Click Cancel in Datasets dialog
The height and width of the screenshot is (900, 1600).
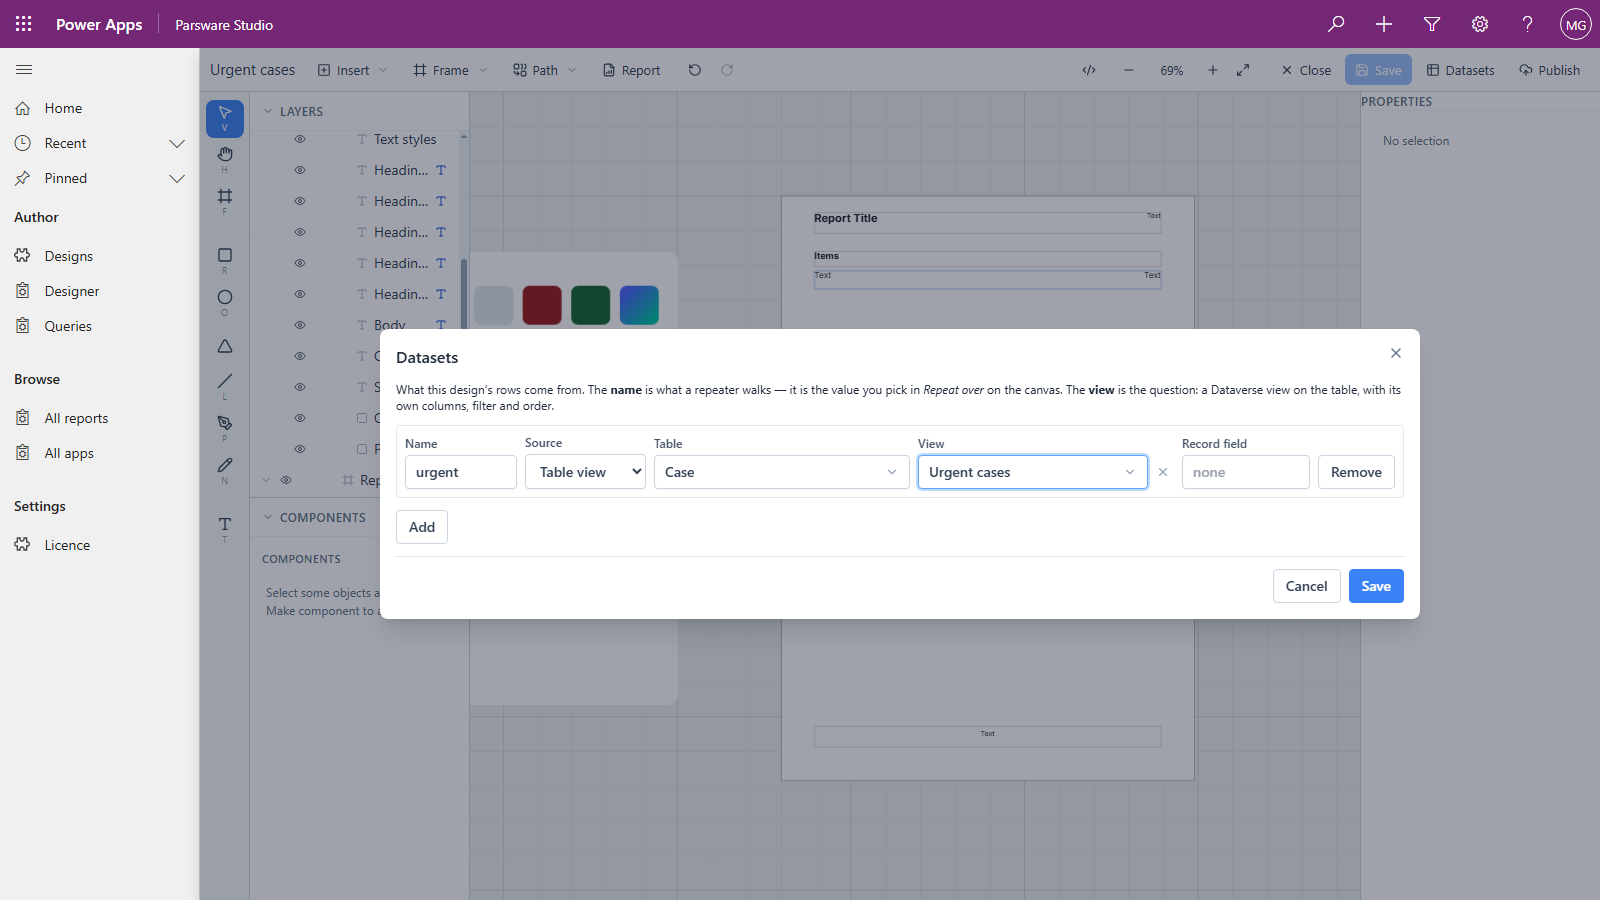[x=1307, y=586]
